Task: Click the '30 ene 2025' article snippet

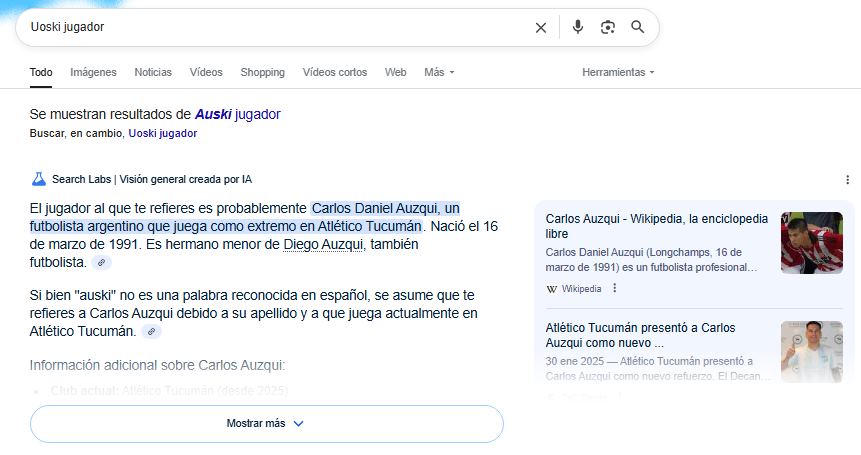Action: coord(656,368)
